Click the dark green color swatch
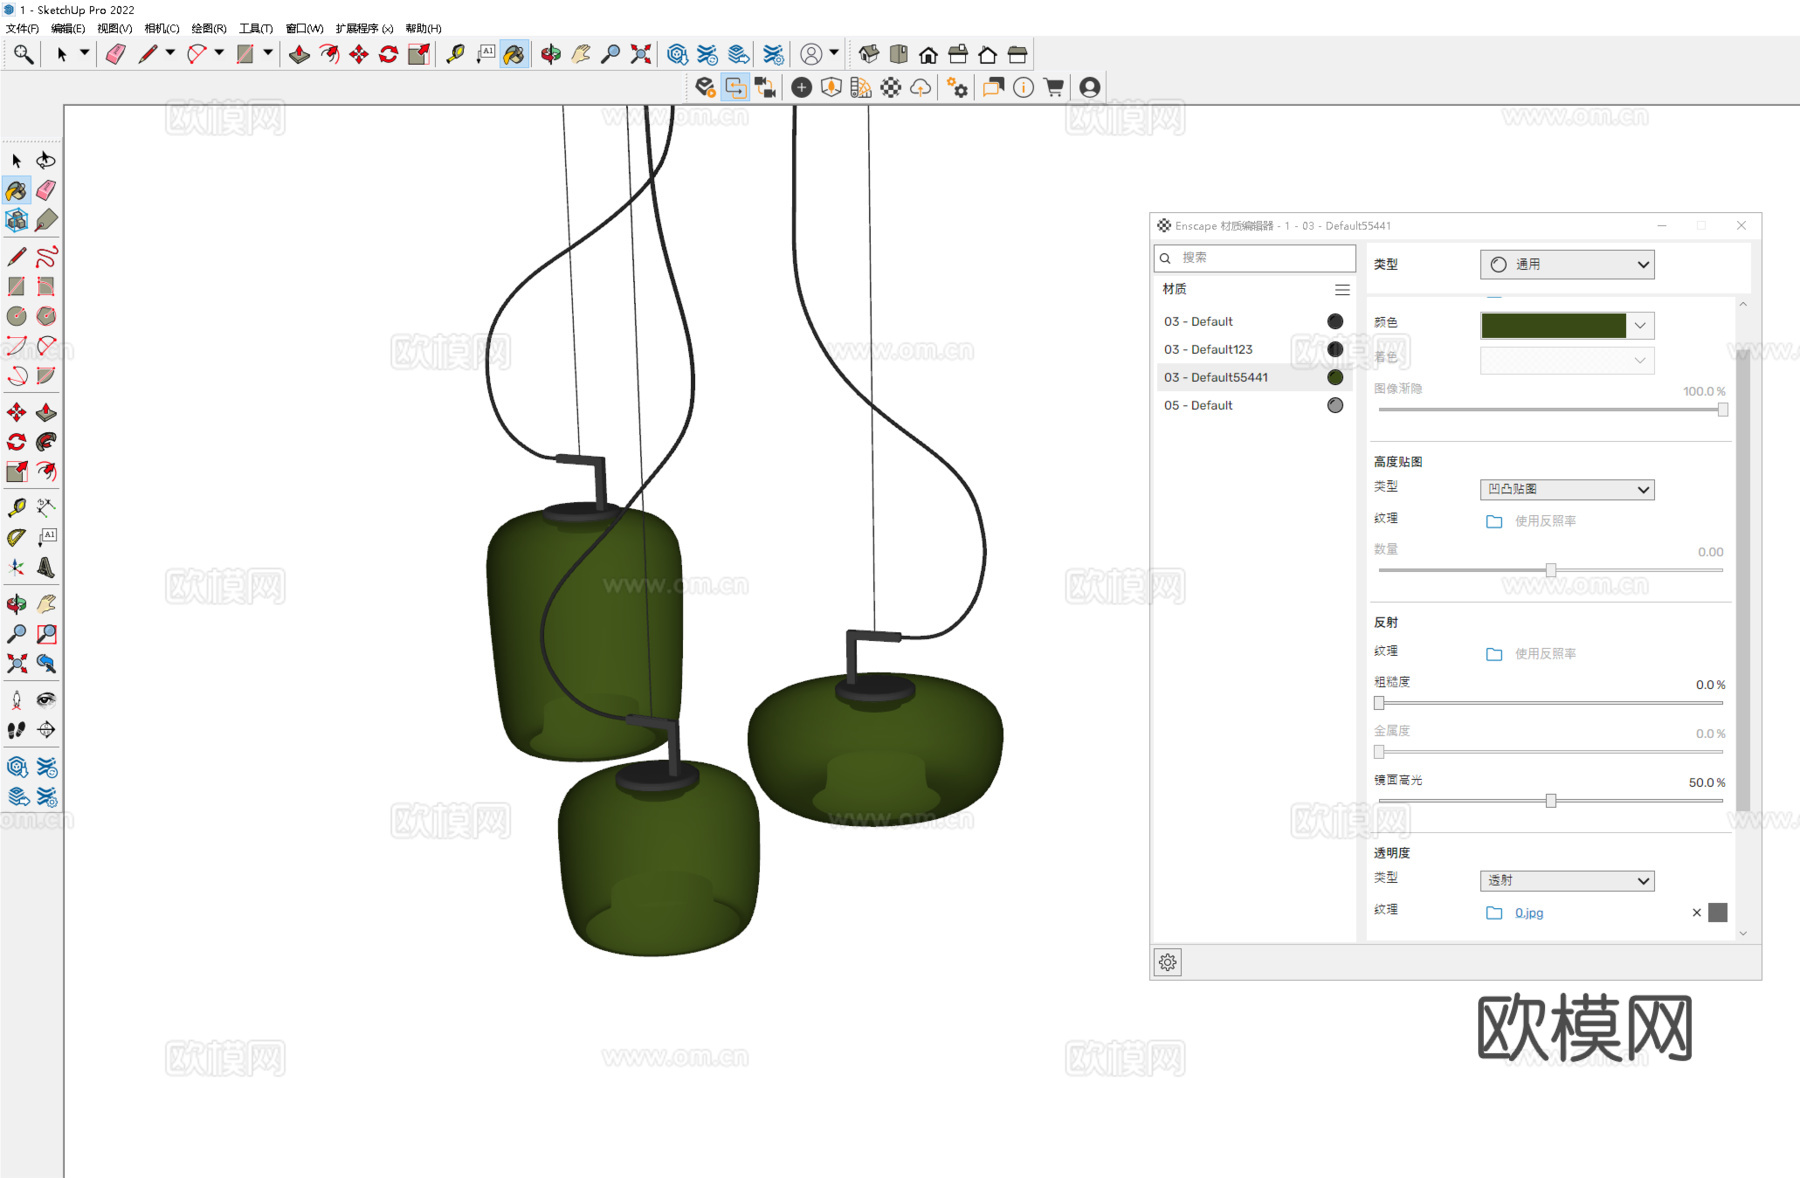This screenshot has width=1800, height=1178. (1553, 325)
